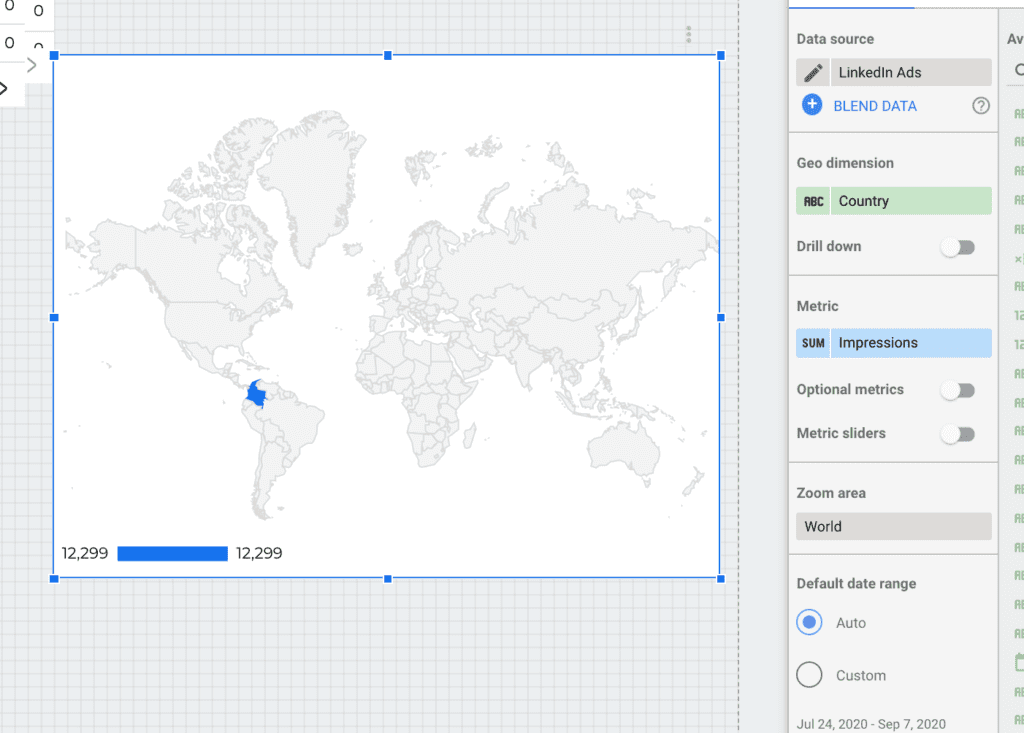
Task: Choose the Custom date range radio button
Action: (809, 675)
